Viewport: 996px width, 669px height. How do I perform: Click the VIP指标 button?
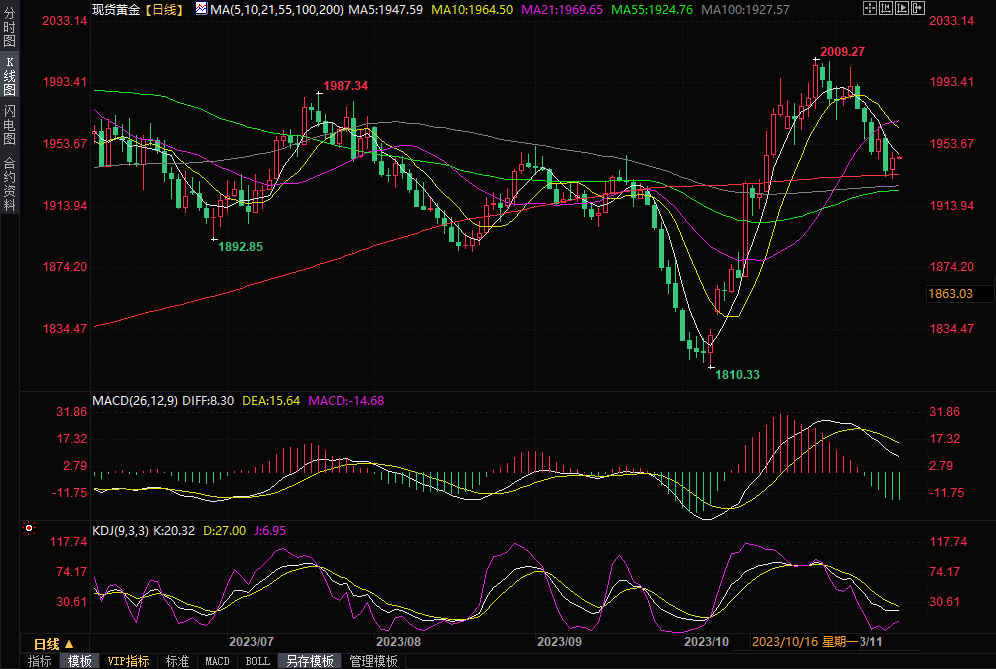click(128, 661)
